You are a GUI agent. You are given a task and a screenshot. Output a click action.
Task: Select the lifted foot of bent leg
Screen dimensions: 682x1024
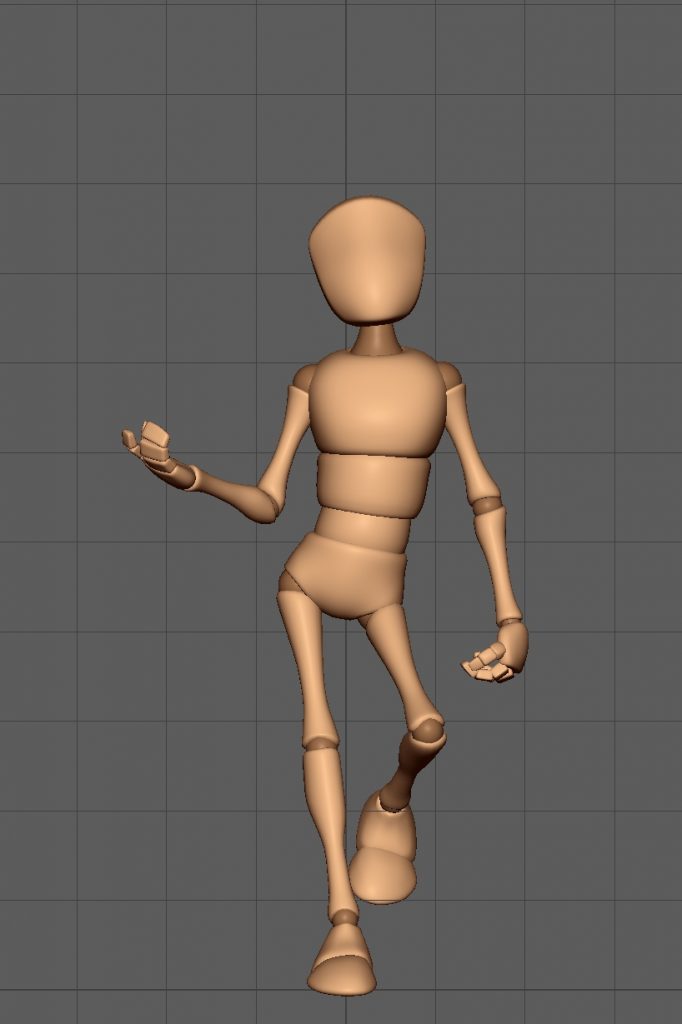[385, 849]
